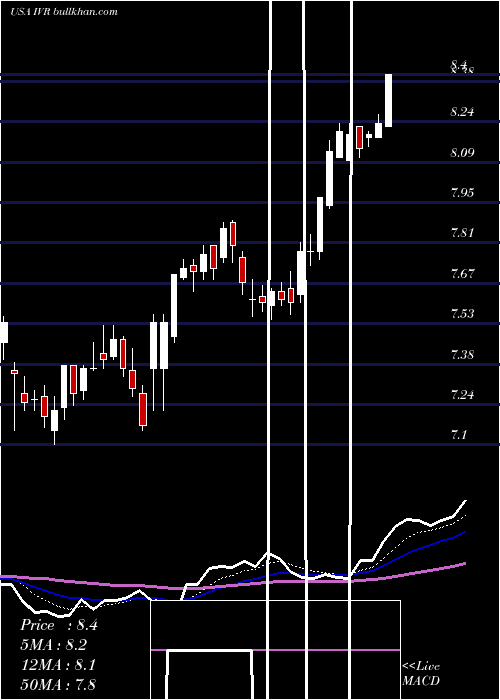Click the 7.38 price axis label
The width and height of the screenshot is (500, 700).
(x=462, y=355)
